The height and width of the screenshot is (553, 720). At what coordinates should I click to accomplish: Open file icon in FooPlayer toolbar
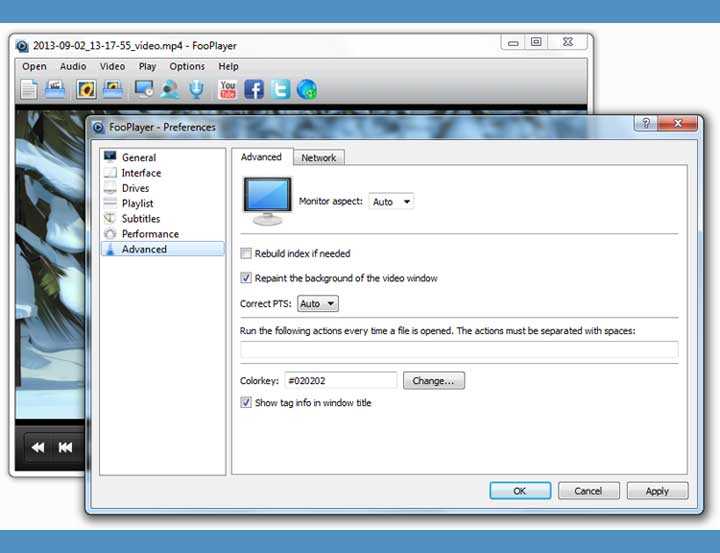(28, 89)
